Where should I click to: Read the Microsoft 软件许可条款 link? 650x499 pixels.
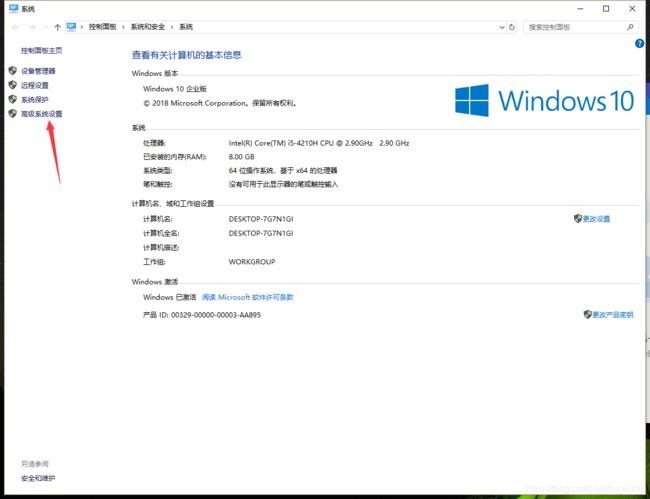247,297
